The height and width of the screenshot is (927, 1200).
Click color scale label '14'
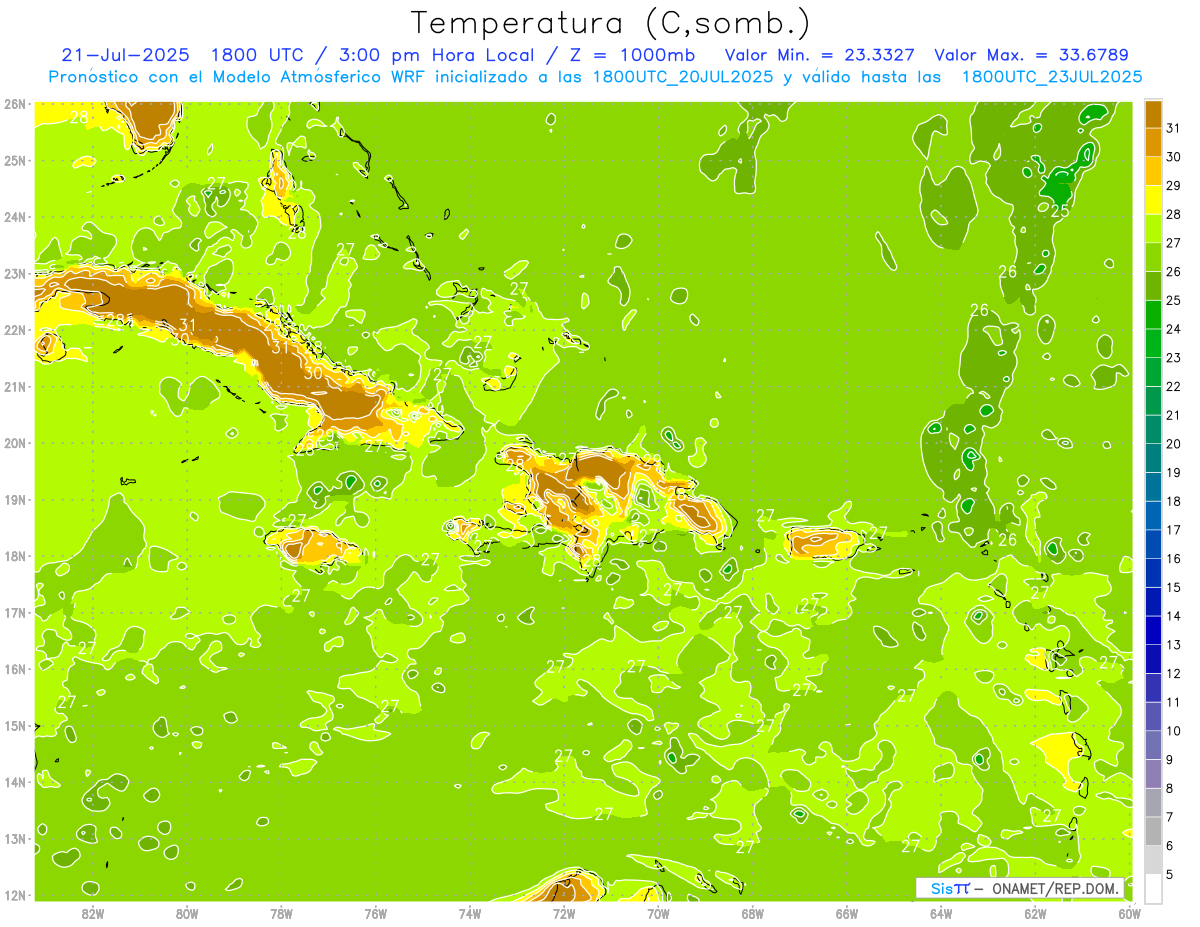(x=1174, y=616)
